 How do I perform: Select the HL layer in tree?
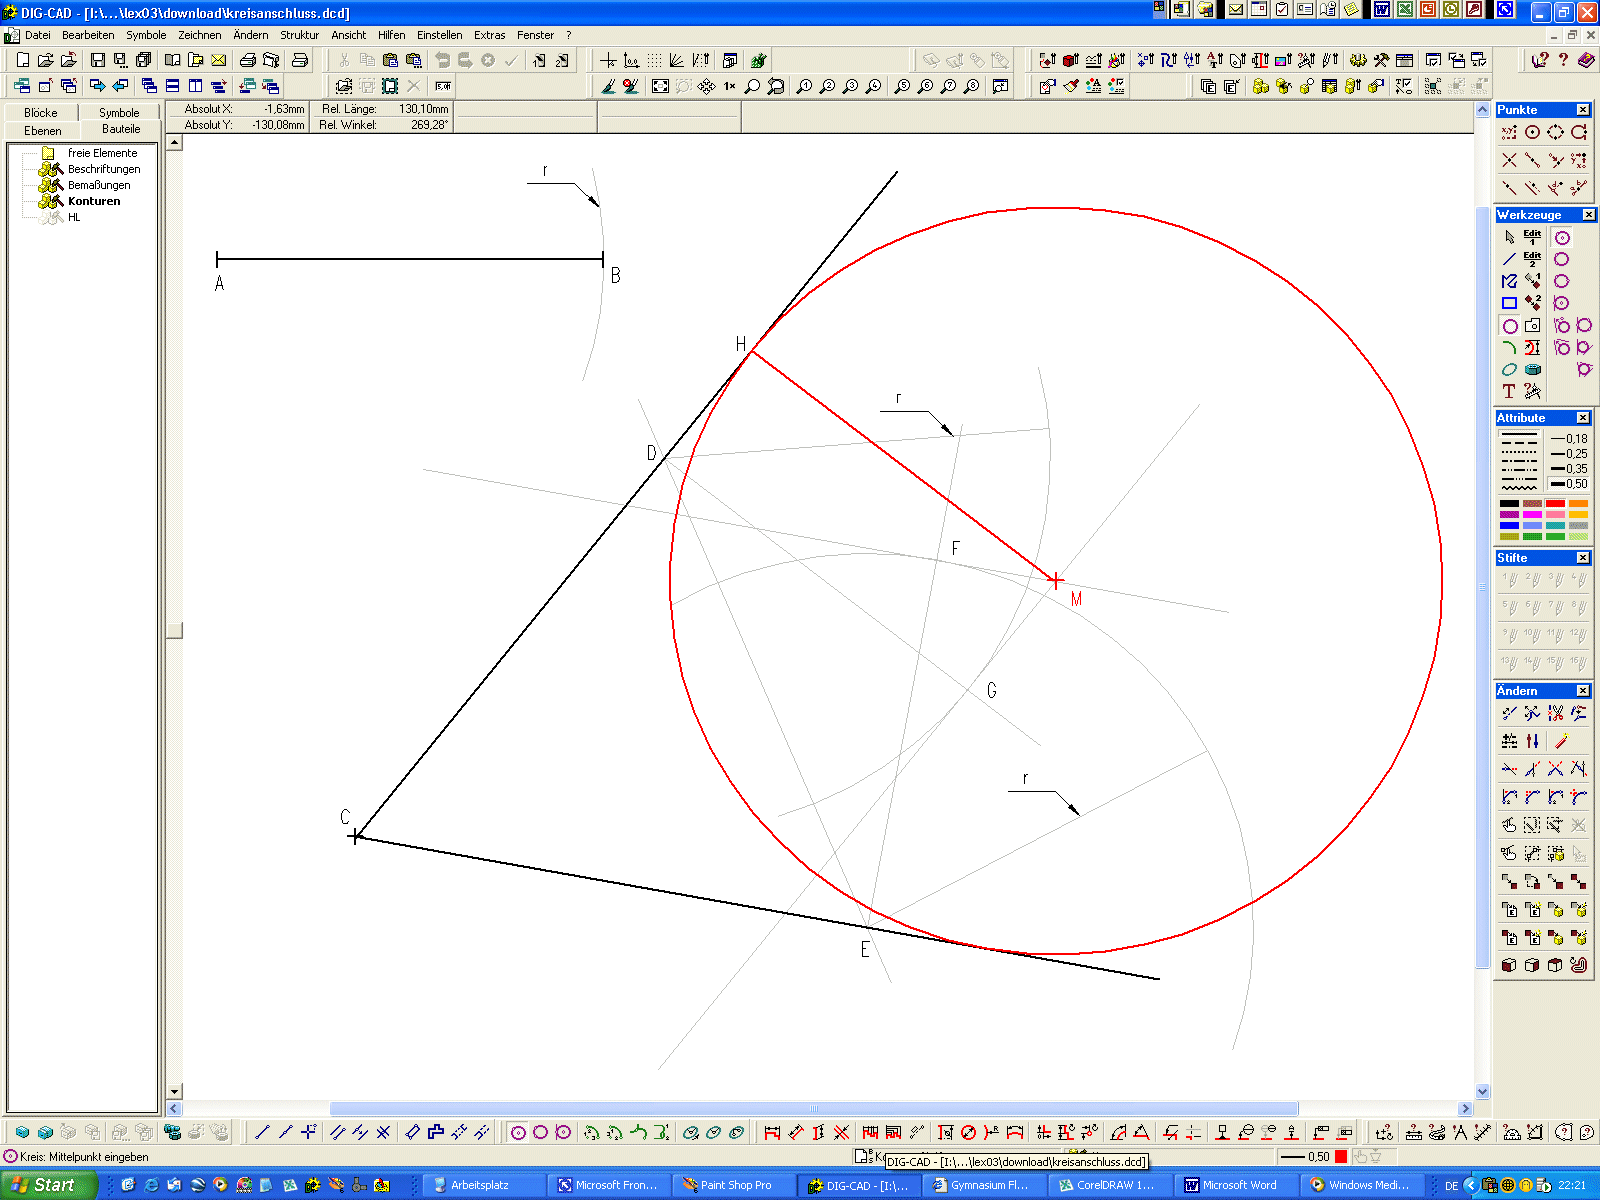click(74, 217)
